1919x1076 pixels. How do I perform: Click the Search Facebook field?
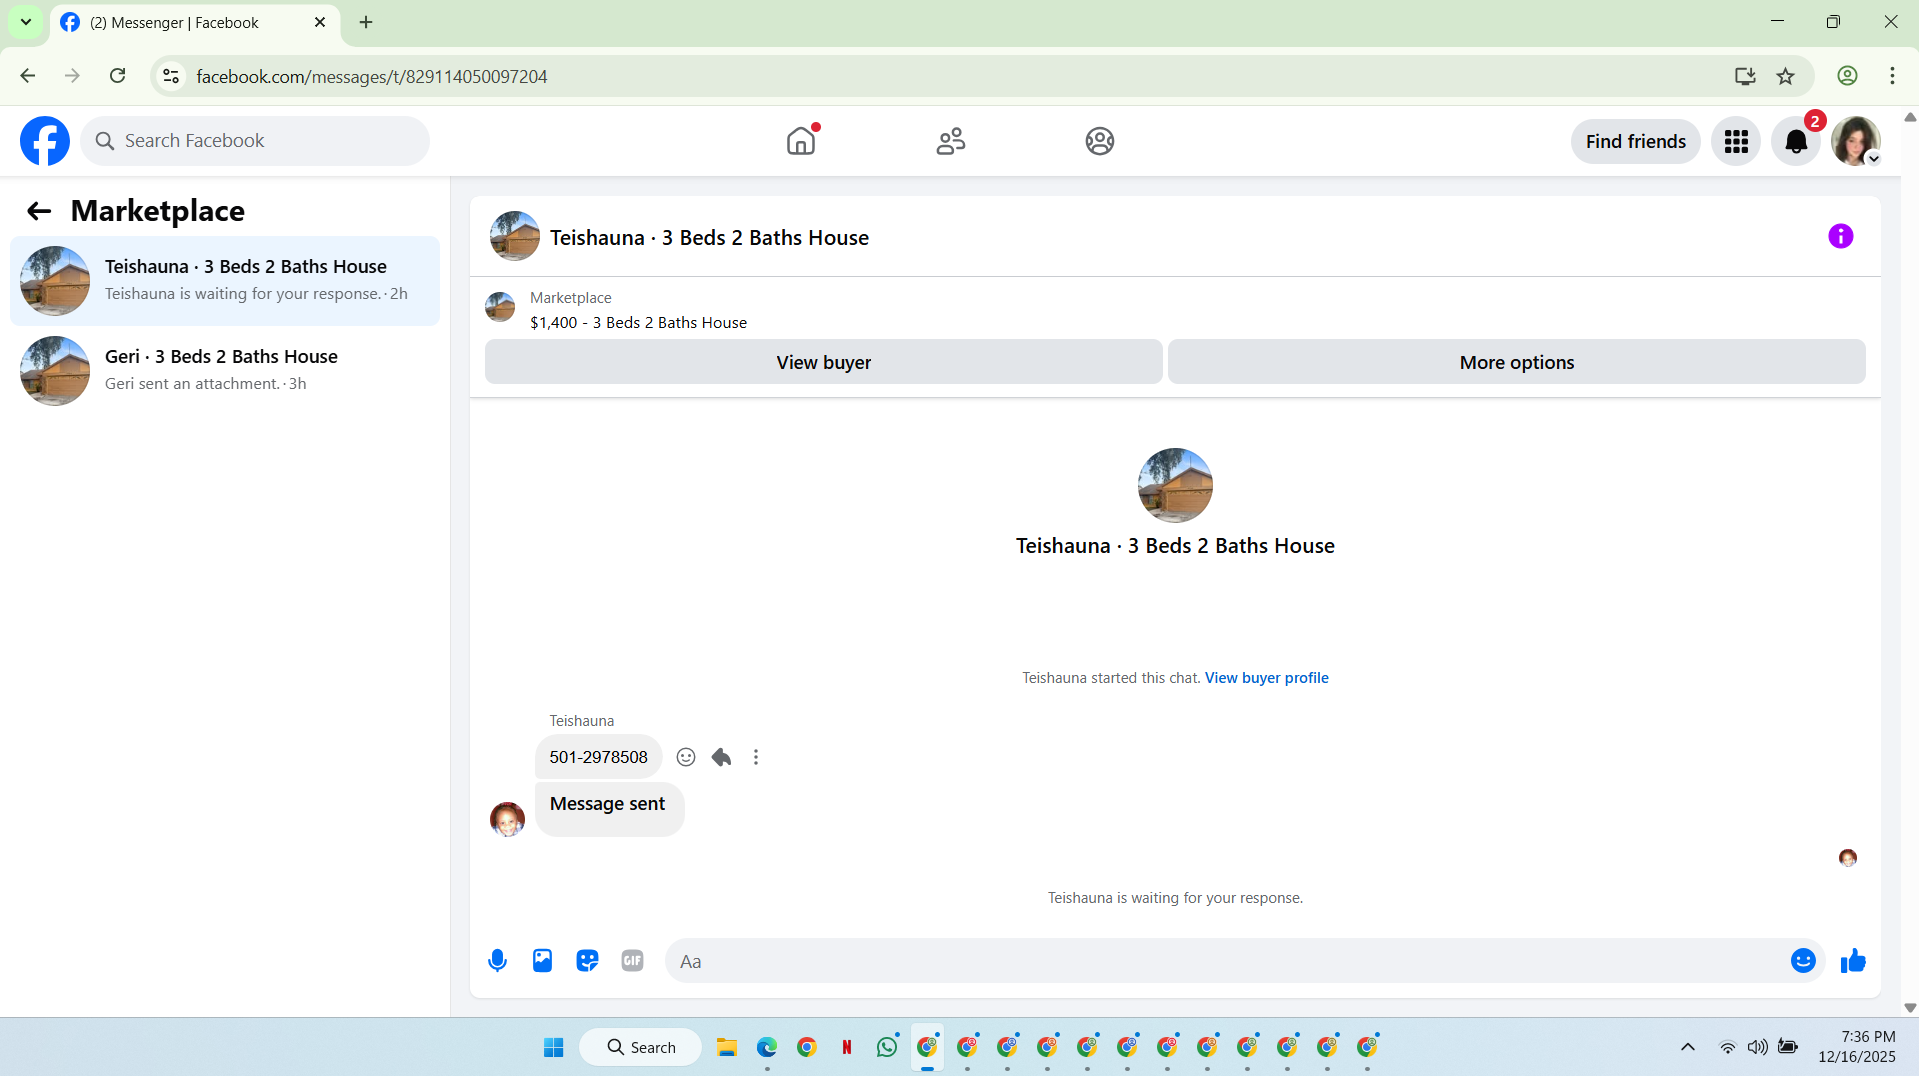pyautogui.click(x=255, y=141)
